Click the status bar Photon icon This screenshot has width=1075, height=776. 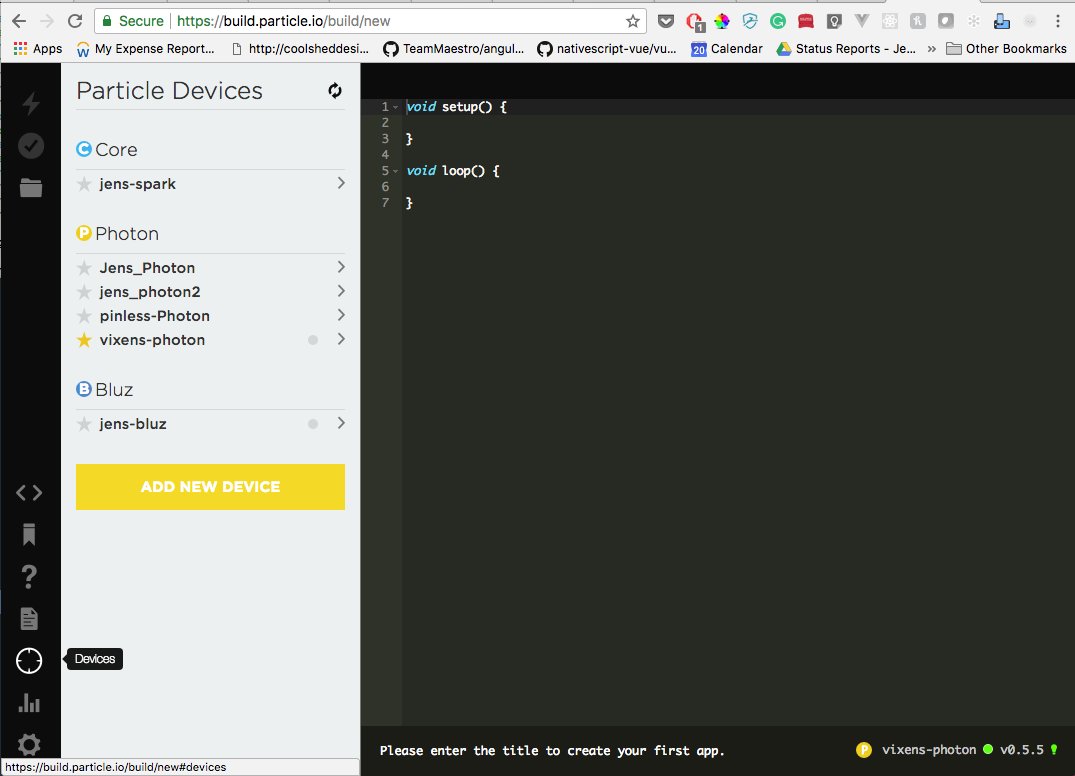click(x=864, y=750)
